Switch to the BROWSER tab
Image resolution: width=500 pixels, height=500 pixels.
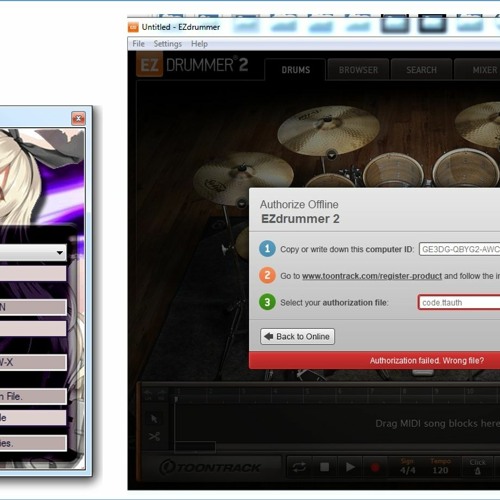click(x=358, y=70)
